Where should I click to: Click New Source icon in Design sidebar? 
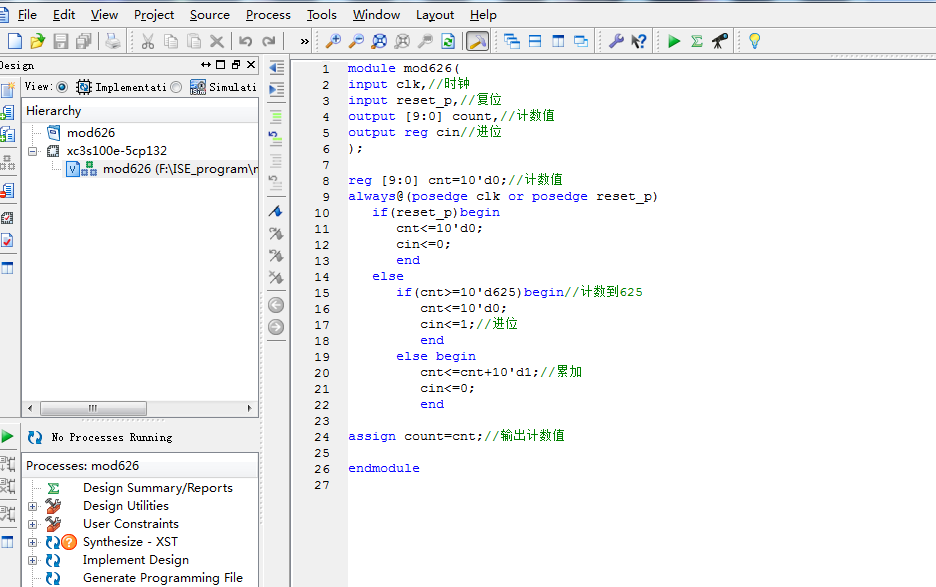point(7,91)
